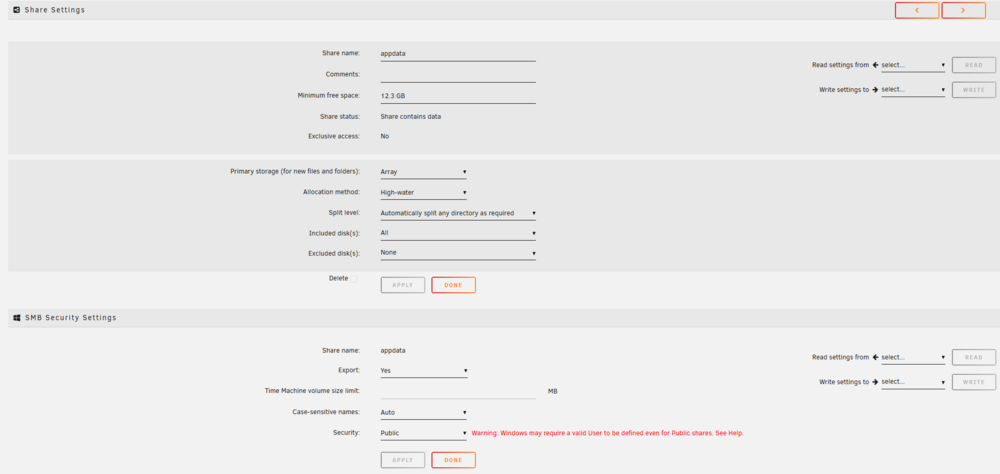This screenshot has height=474, width=1000.
Task: Click the 'Share Settings' heading text
Action: pyautogui.click(x=54, y=10)
